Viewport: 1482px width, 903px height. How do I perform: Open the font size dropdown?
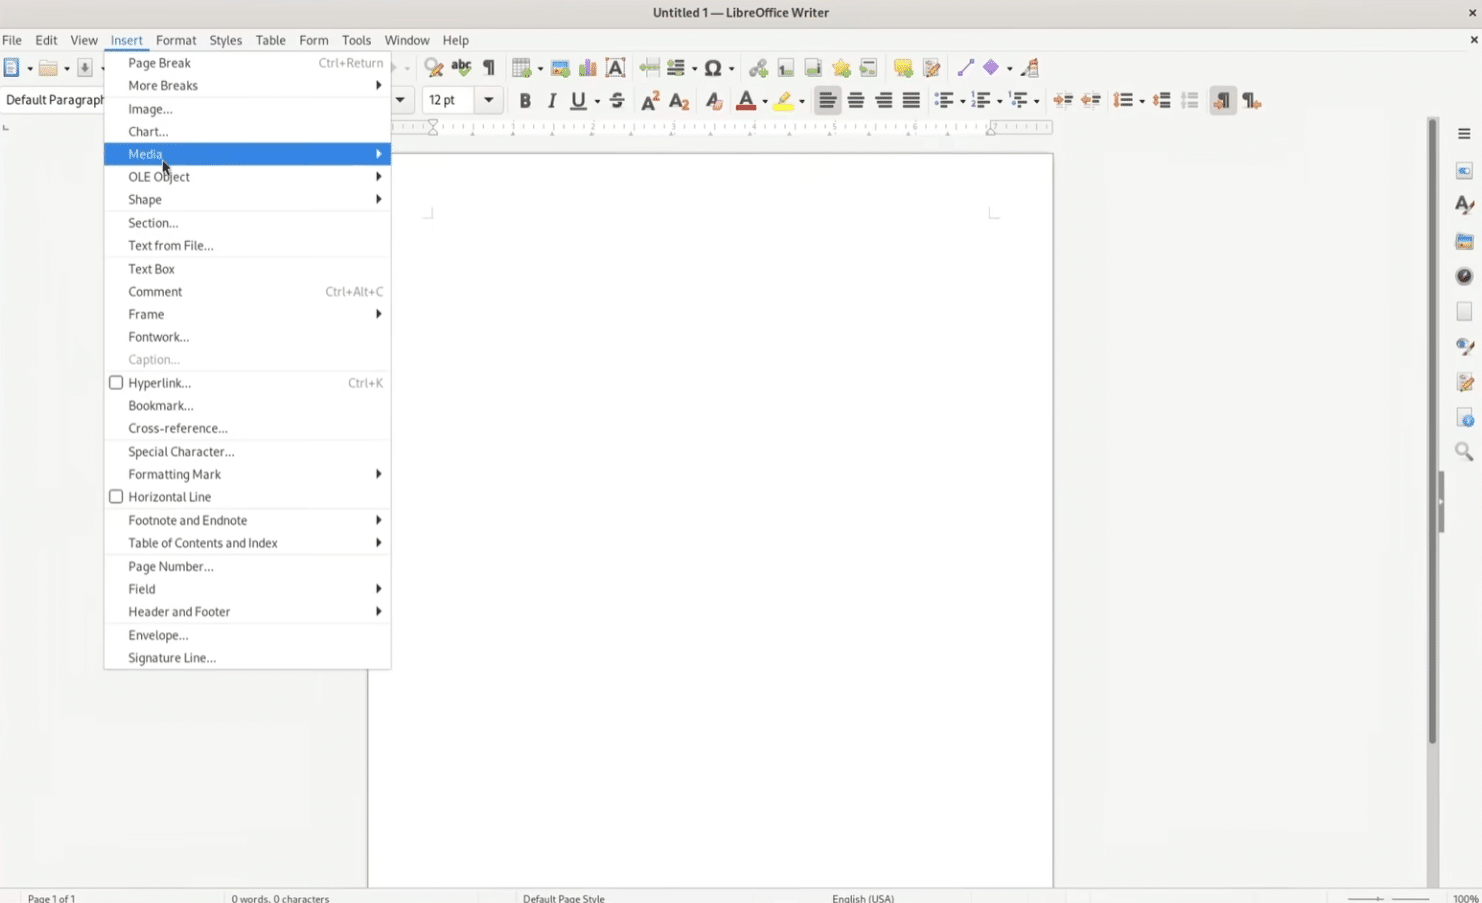[x=489, y=100]
